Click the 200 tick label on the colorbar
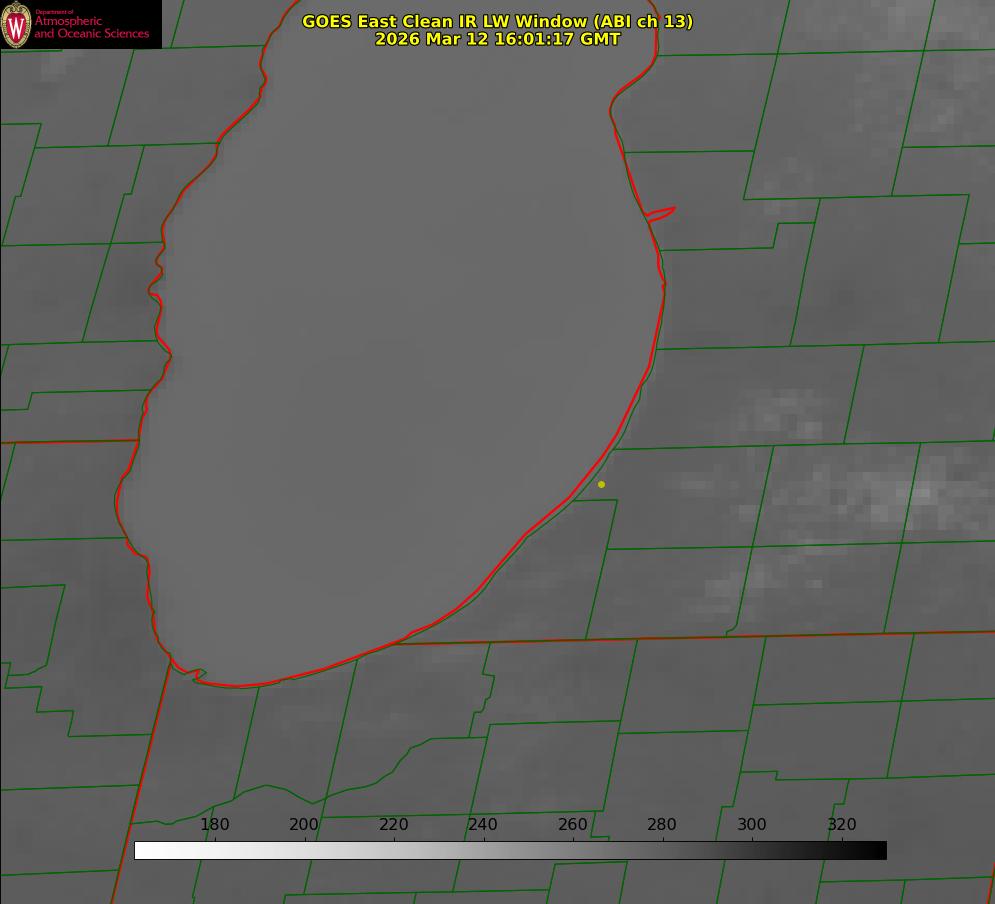995x904 pixels. pyautogui.click(x=304, y=825)
